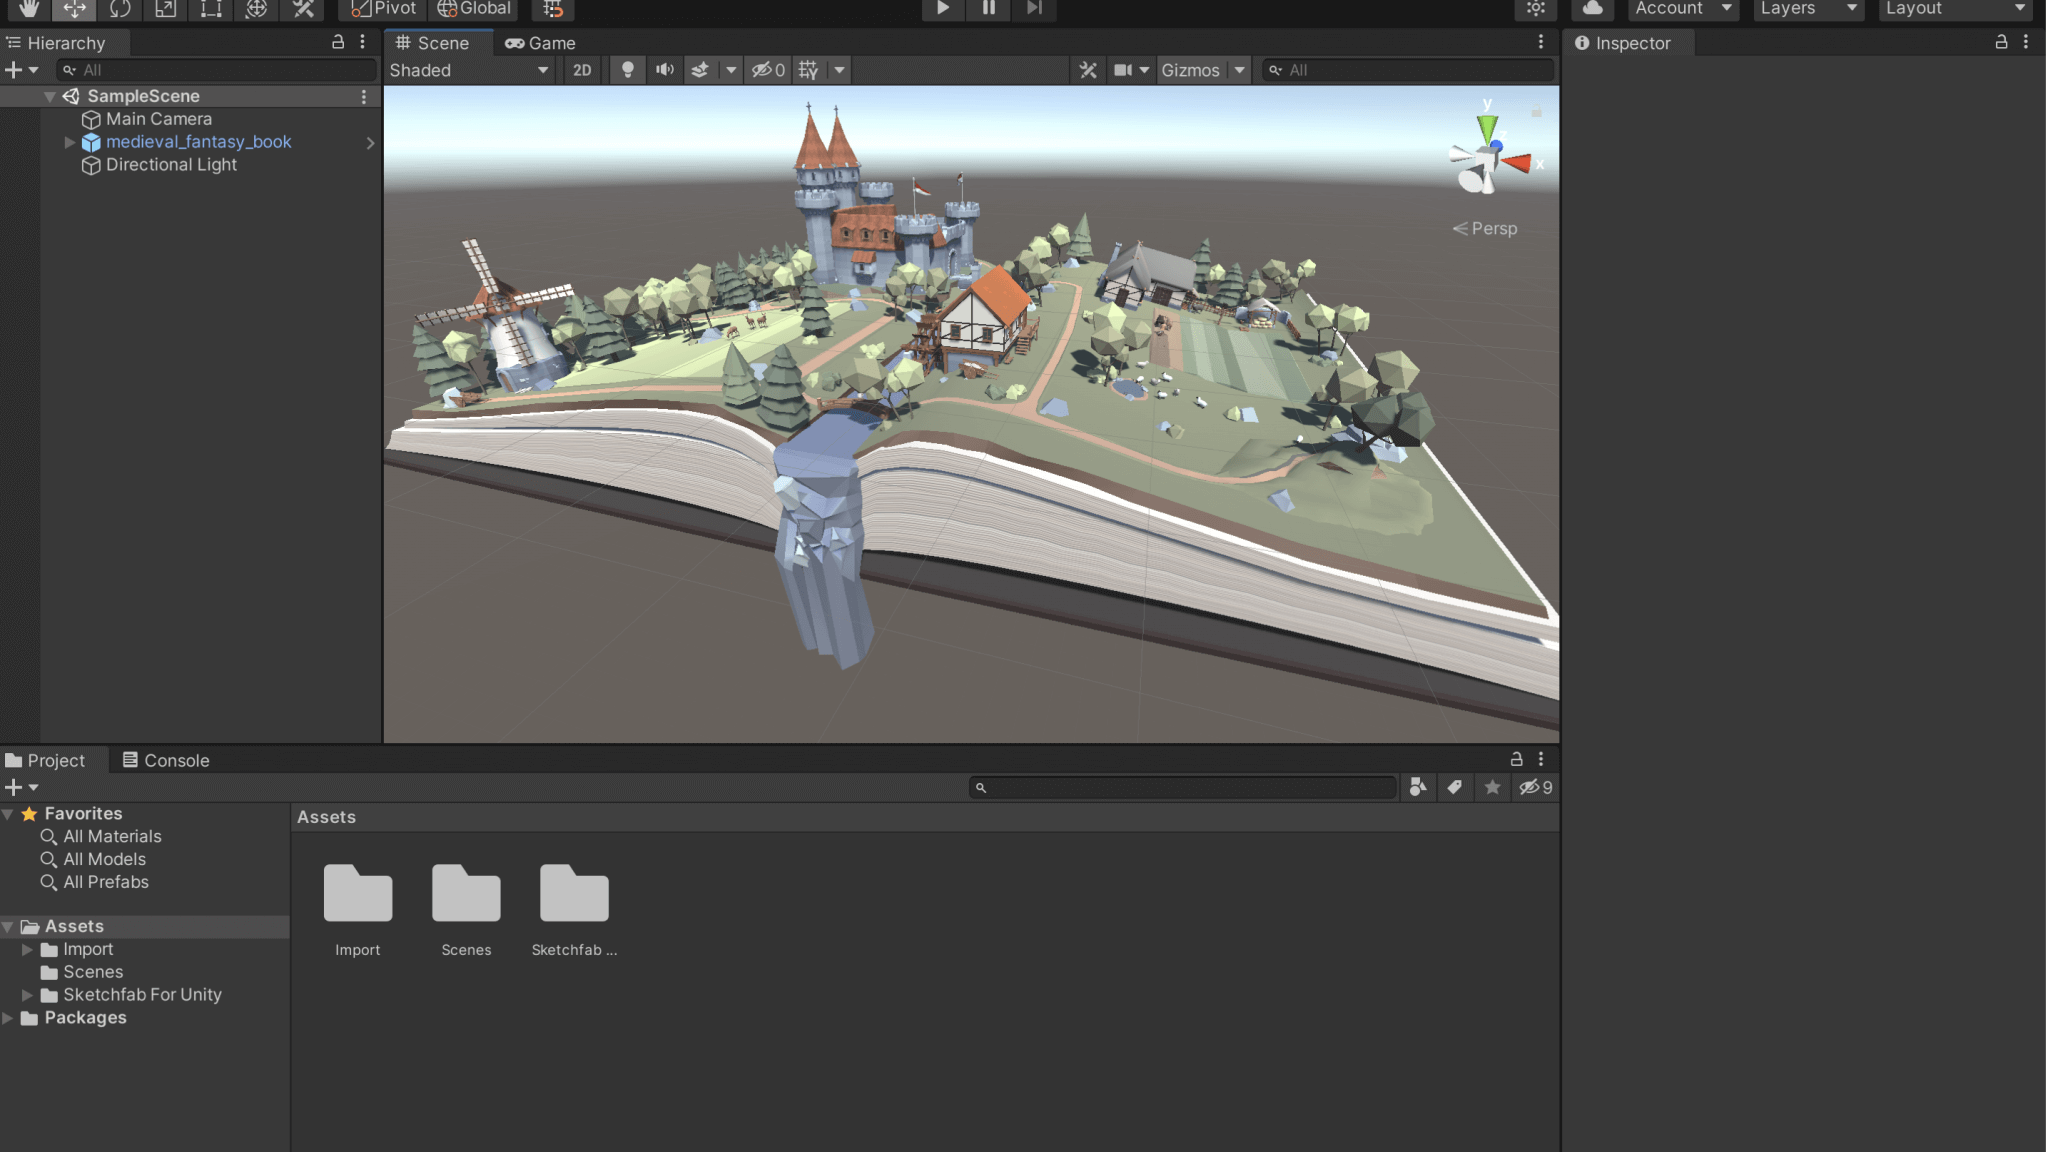
Task: Toggle scene audio with the speaker icon
Action: [x=665, y=69]
